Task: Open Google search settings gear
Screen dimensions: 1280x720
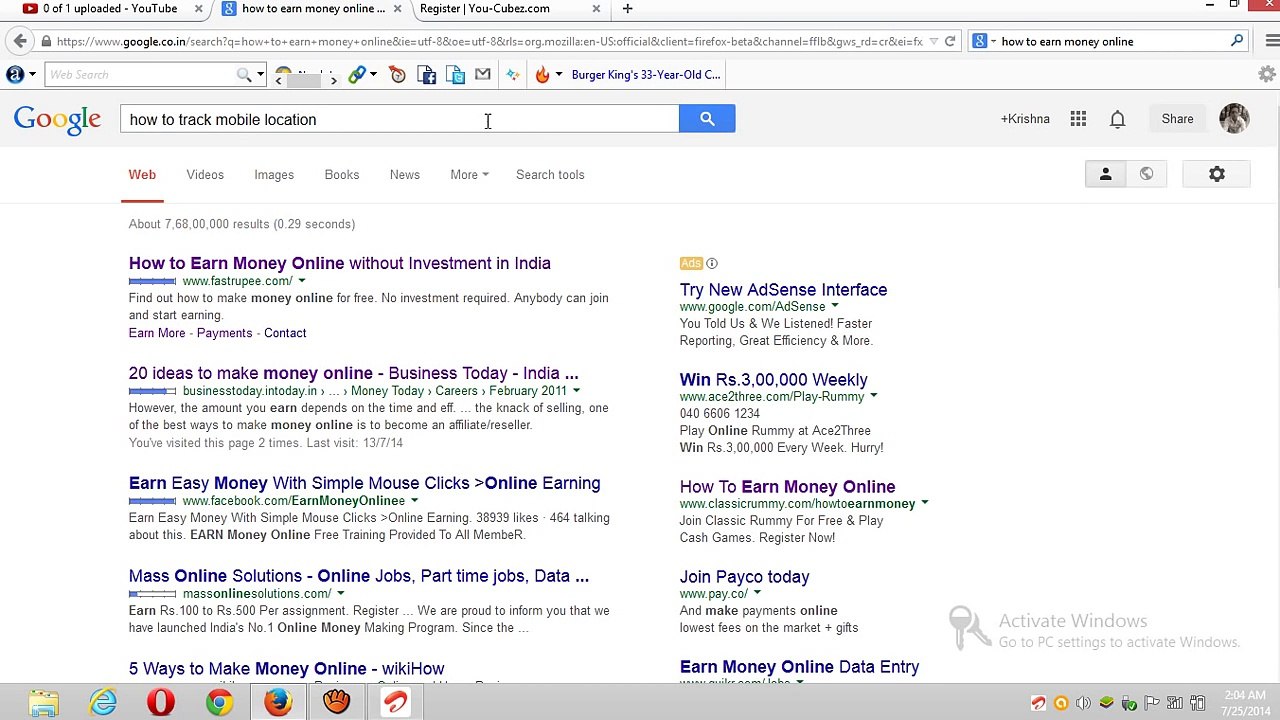Action: (x=1217, y=174)
